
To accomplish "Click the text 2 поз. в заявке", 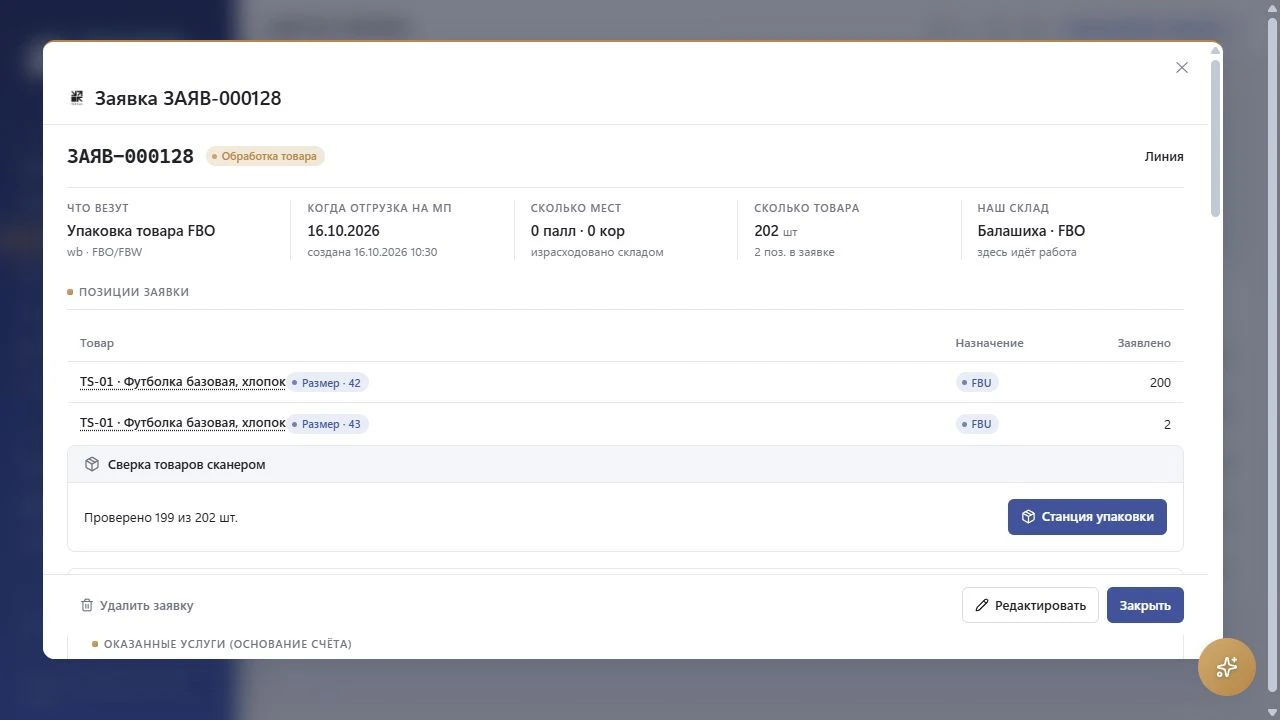I will click(x=794, y=252).
